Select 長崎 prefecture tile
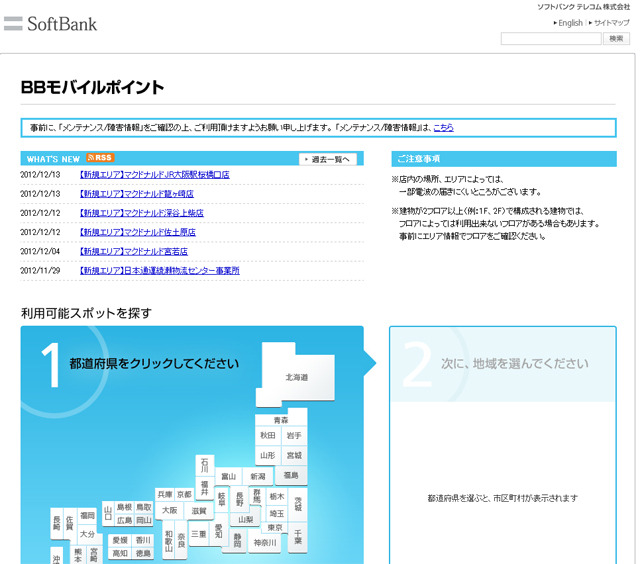The height and width of the screenshot is (564, 640). coord(57,523)
